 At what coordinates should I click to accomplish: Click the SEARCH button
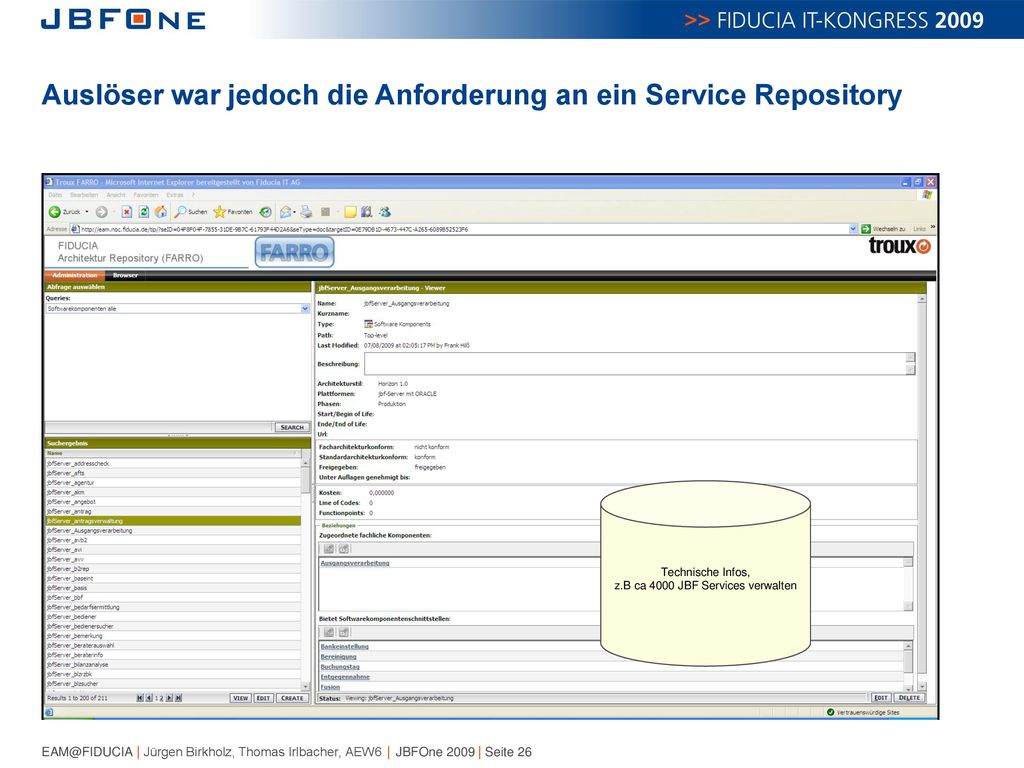pyautogui.click(x=292, y=427)
